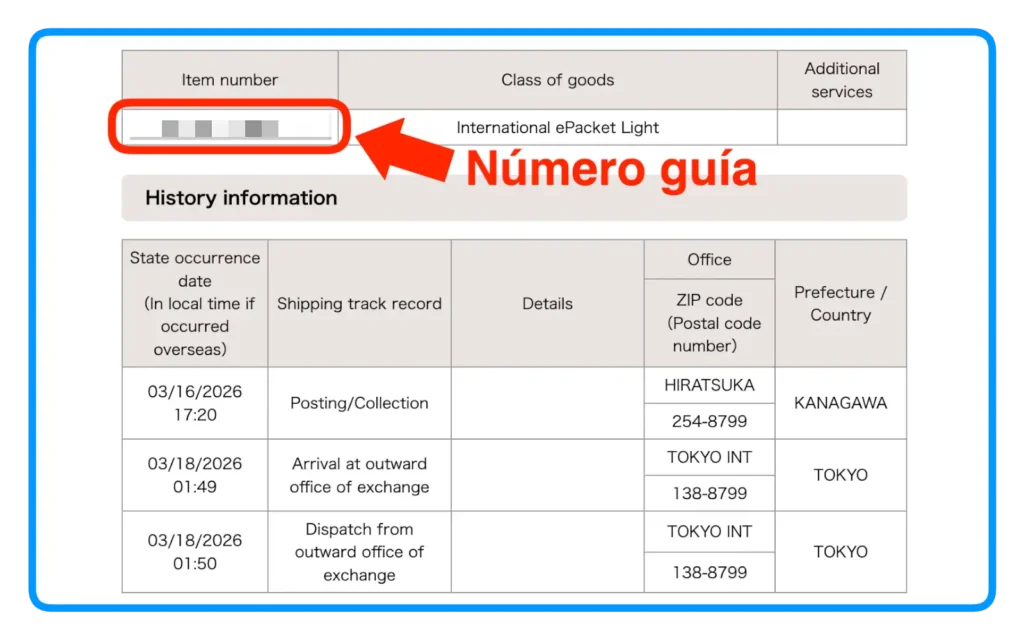Click the red "Número guía" label
This screenshot has height=640, width=1024.
coord(611,169)
